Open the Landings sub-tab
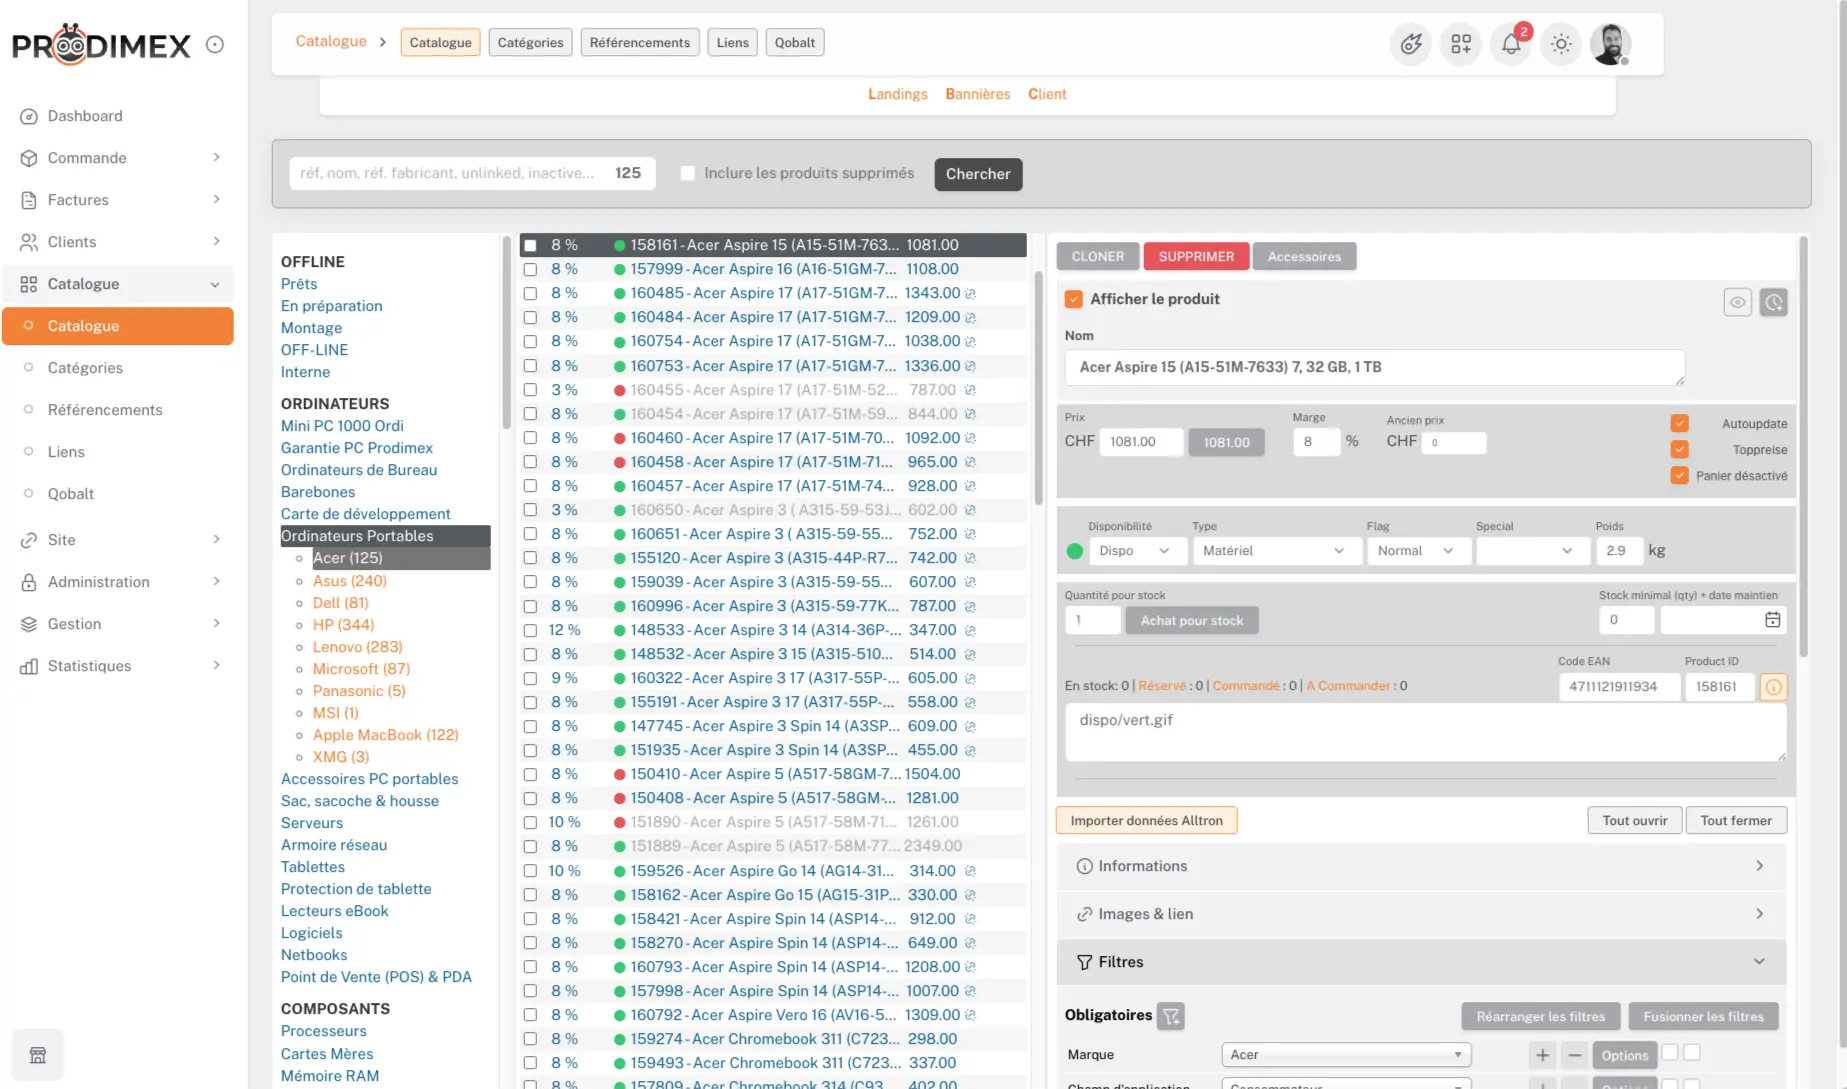1847x1089 pixels. click(x=897, y=94)
